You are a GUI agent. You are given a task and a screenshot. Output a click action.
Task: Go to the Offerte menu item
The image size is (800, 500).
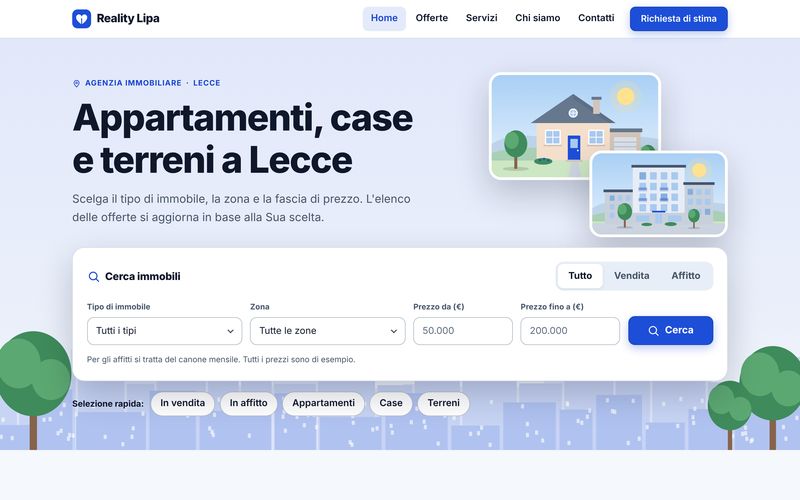click(x=432, y=18)
